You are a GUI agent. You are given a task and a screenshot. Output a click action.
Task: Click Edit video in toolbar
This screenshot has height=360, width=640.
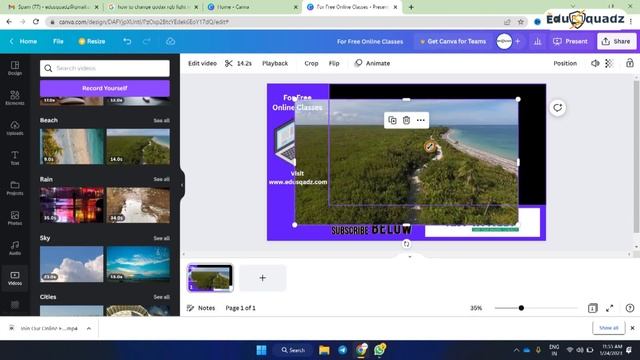(202, 63)
